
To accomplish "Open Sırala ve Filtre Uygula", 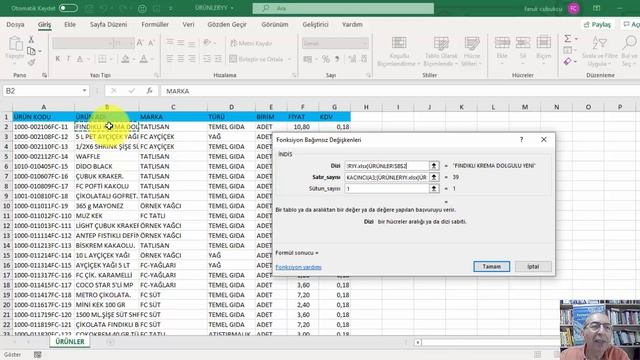I will pos(599,51).
